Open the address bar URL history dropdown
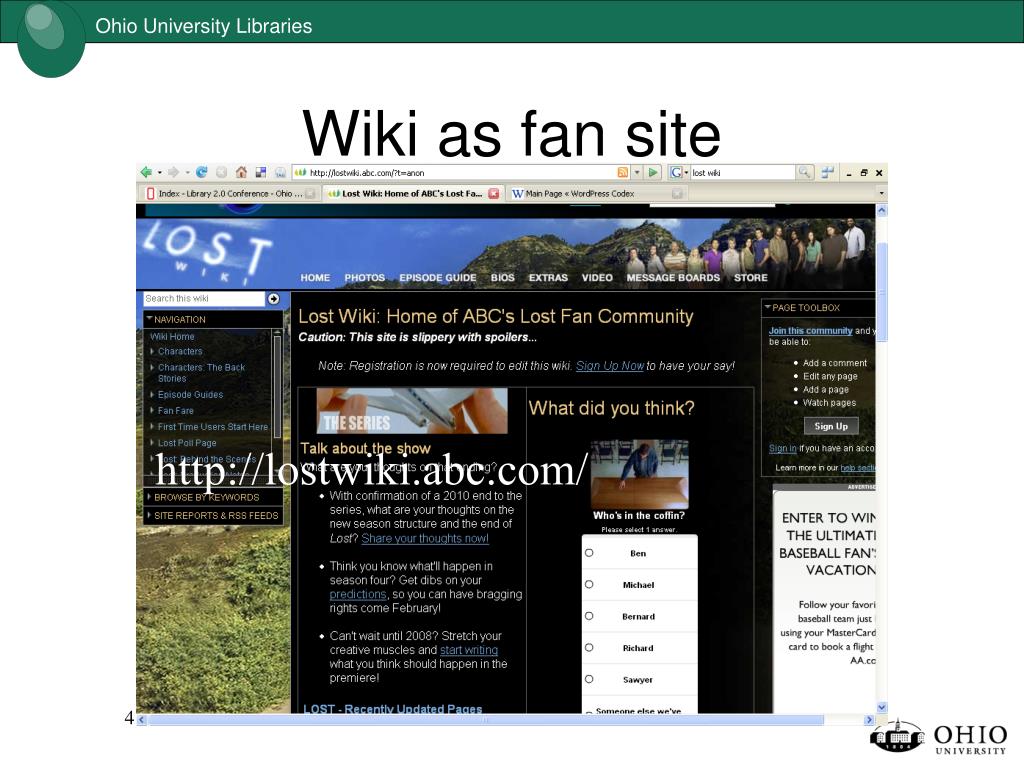Image resolution: width=1024 pixels, height=768 pixels. point(637,172)
